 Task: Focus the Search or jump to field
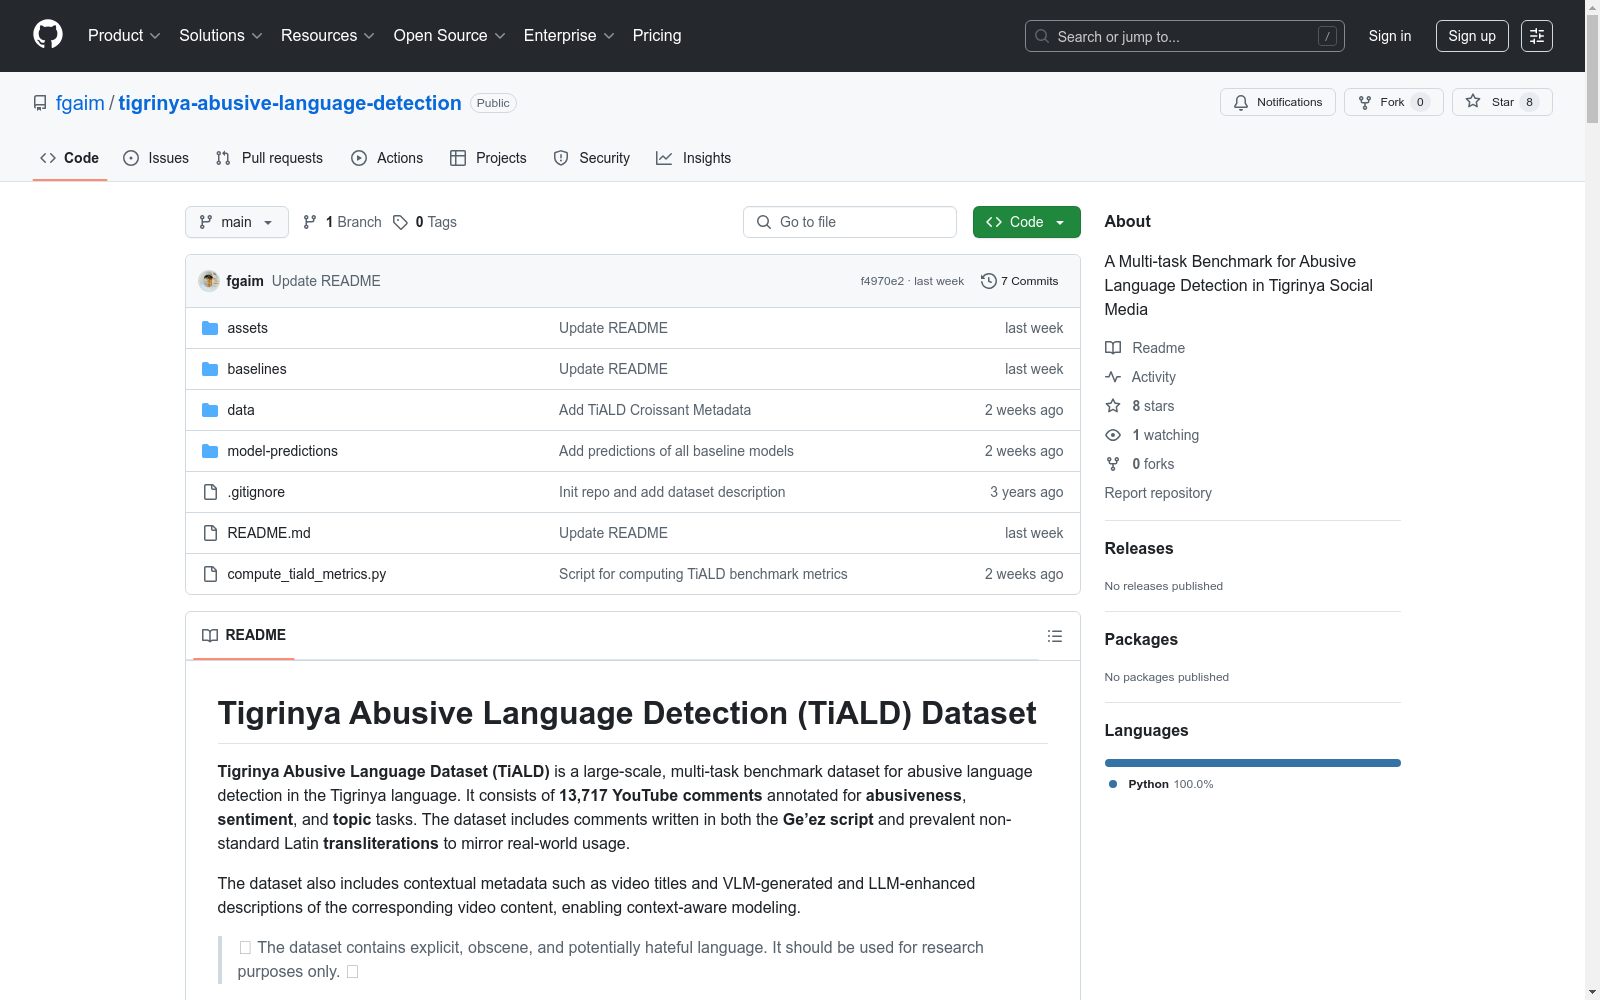click(1185, 36)
